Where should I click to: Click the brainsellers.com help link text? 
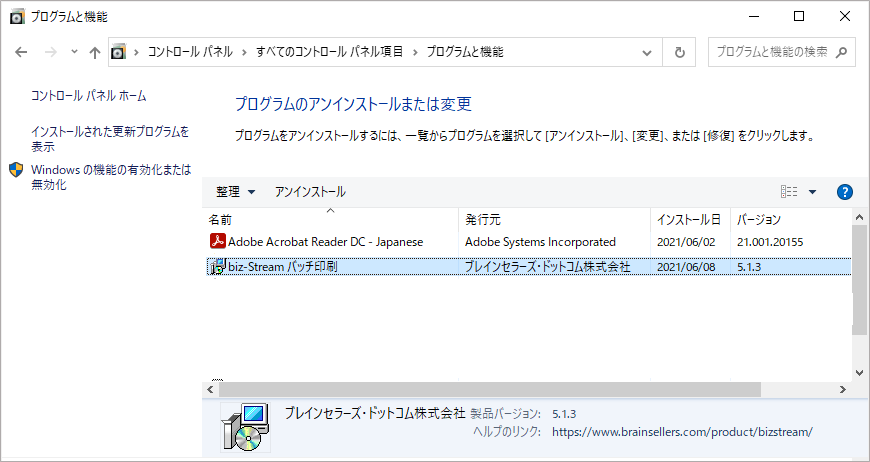[x=682, y=431]
